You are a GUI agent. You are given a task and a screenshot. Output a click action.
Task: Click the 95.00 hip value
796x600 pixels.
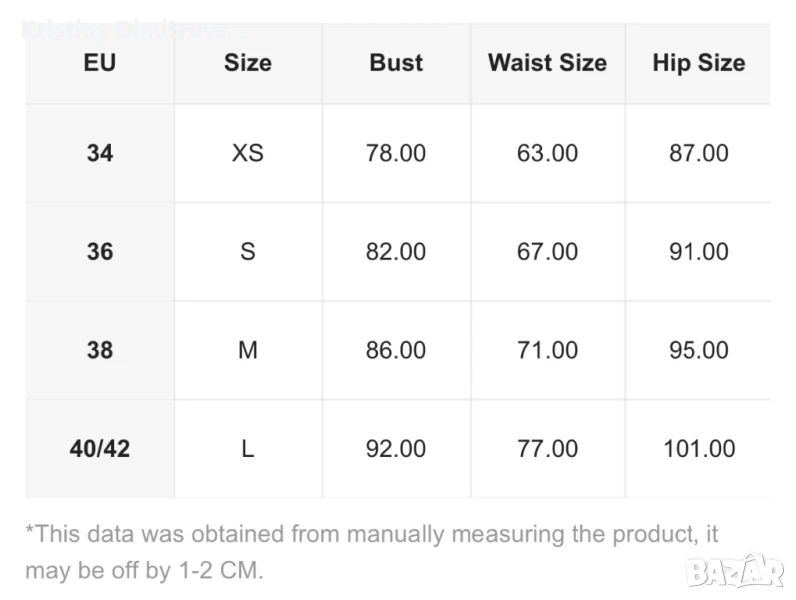tap(698, 350)
